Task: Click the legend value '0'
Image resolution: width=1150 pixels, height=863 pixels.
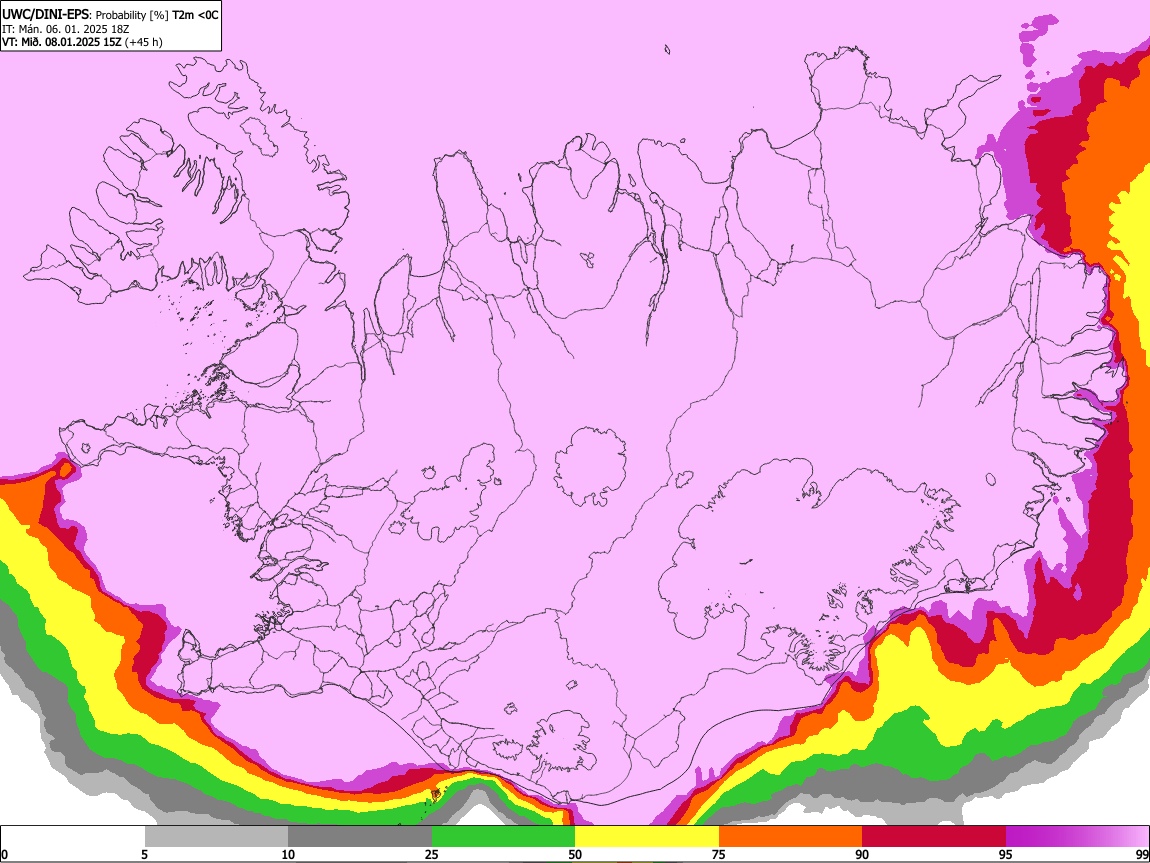Action: (5, 855)
